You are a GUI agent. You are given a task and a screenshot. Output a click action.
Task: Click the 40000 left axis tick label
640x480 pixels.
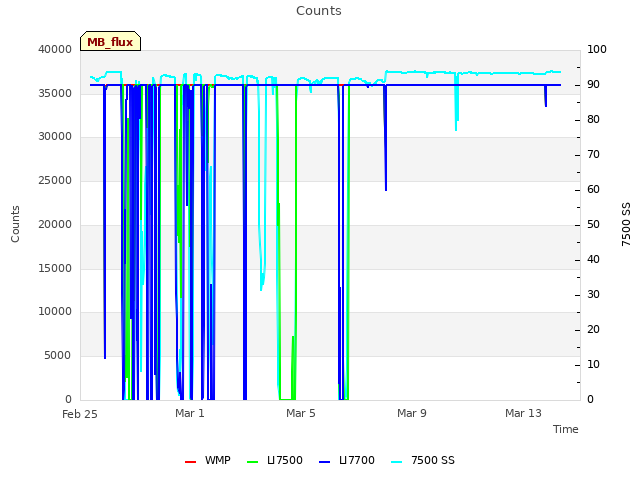pyautogui.click(x=55, y=49)
